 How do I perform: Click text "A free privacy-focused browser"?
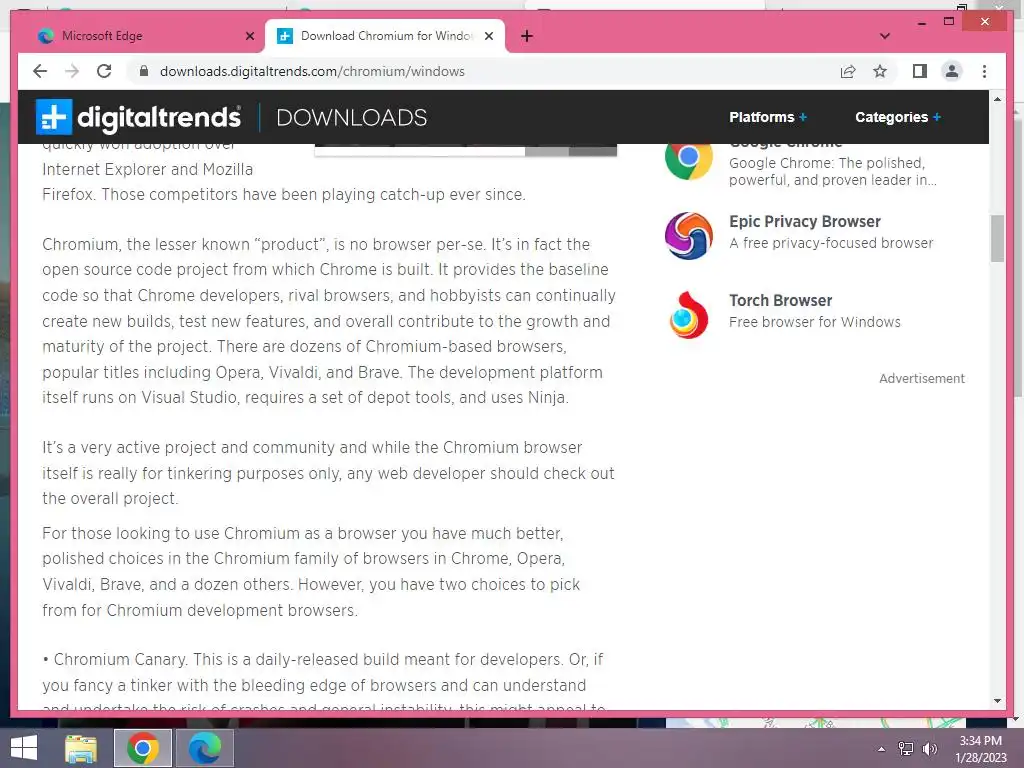831,243
